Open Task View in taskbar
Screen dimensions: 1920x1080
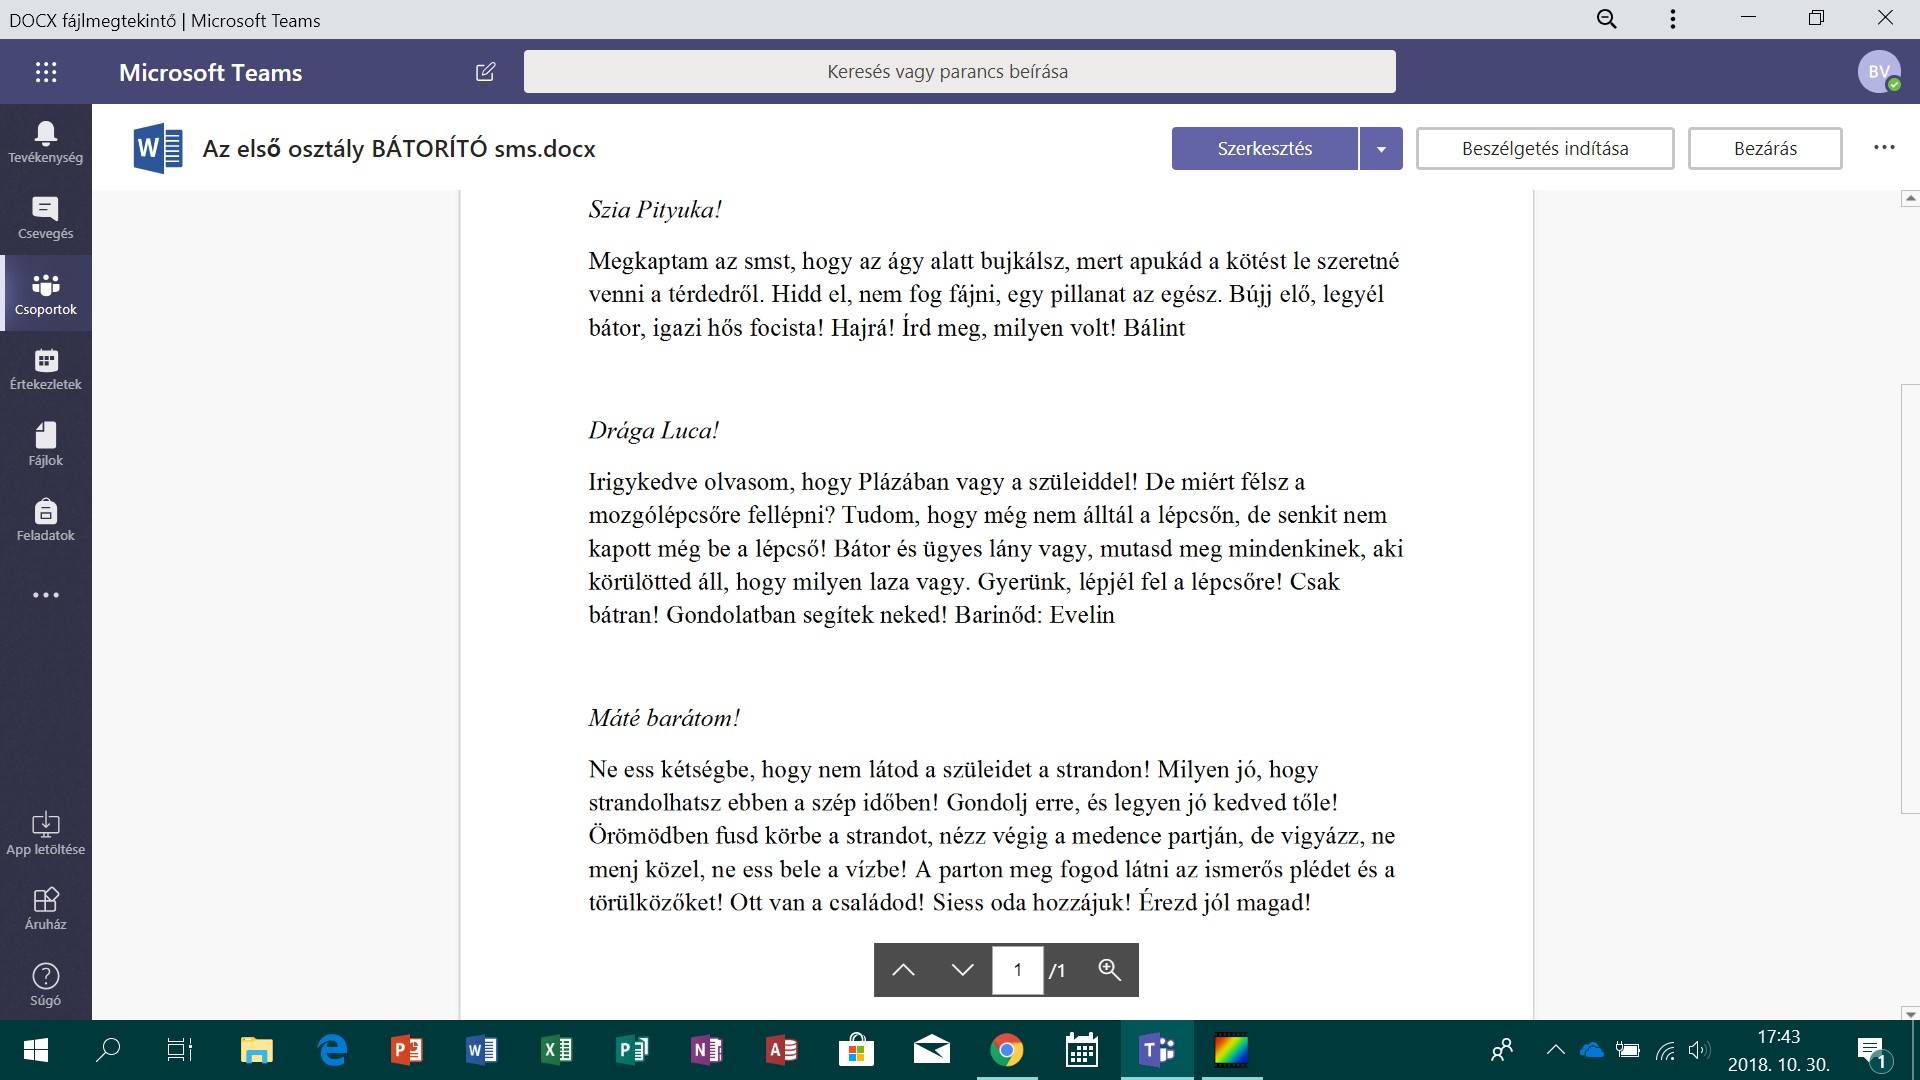tap(180, 1050)
